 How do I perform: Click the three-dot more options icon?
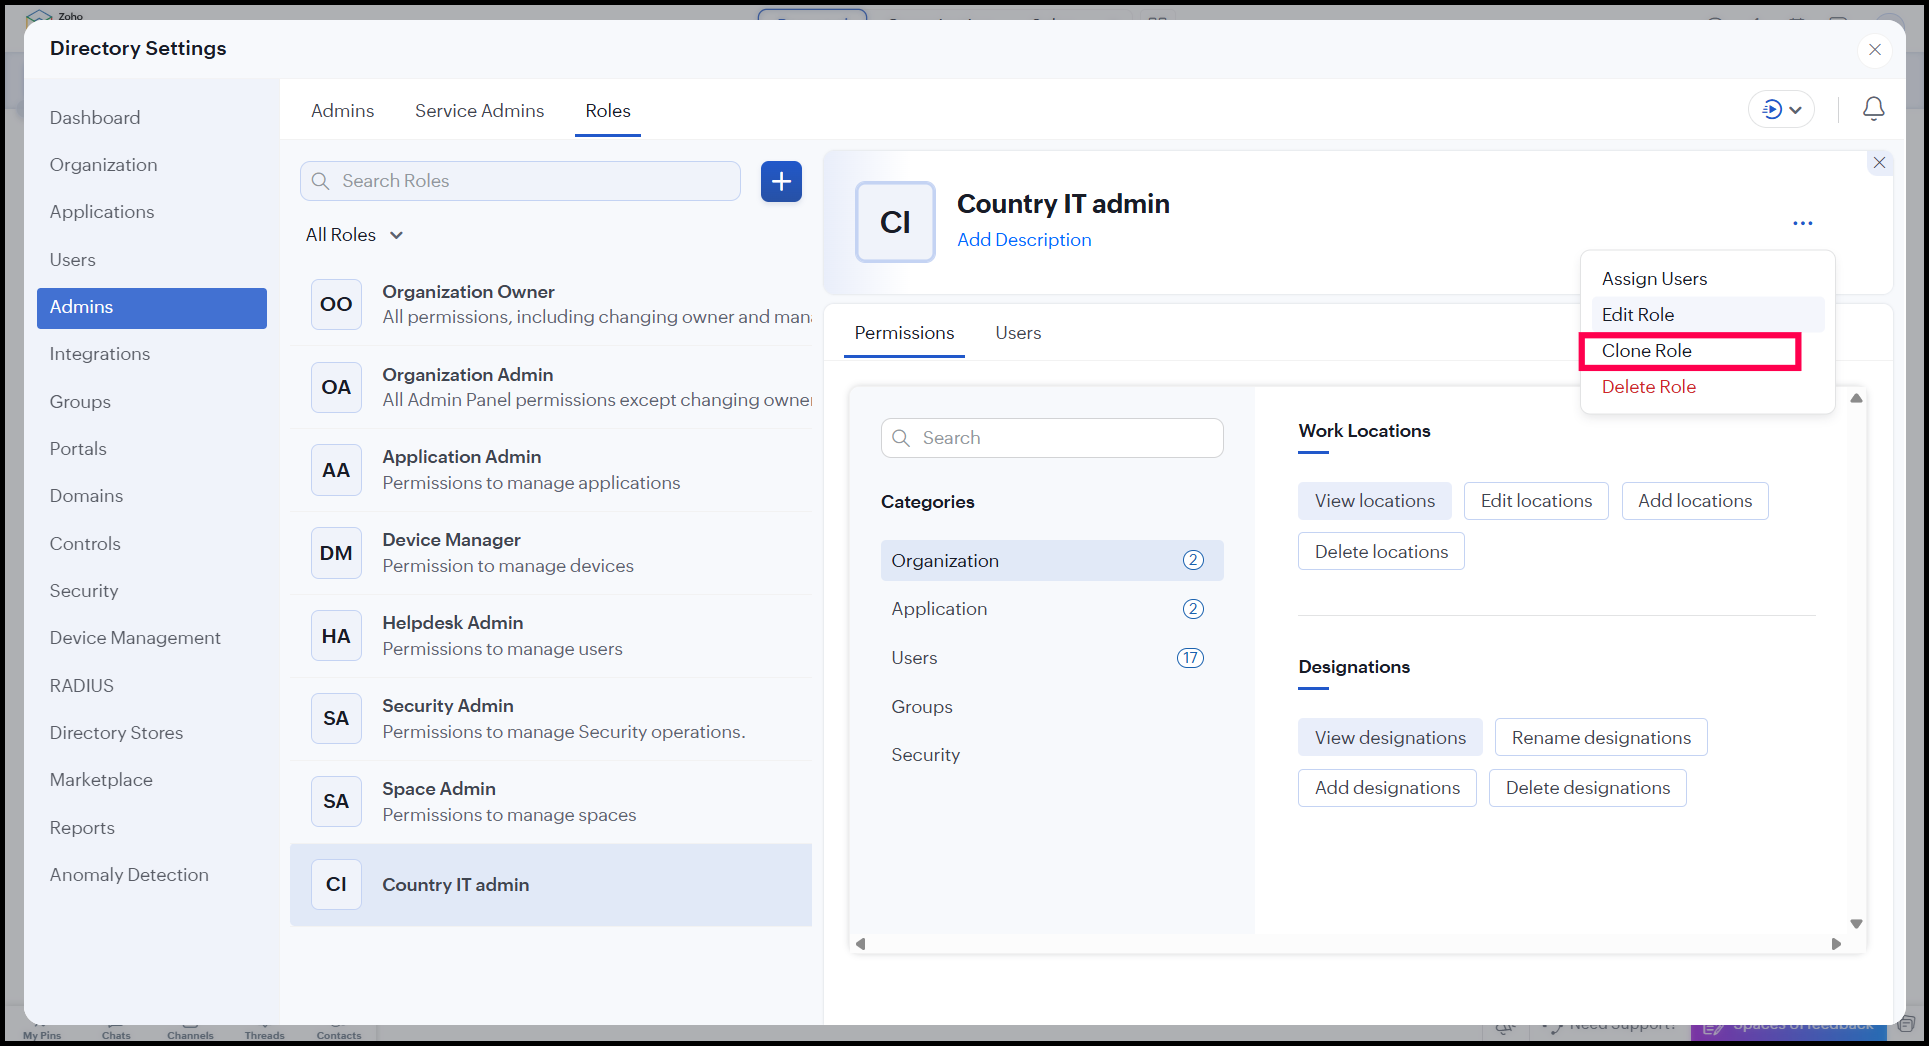(1802, 223)
